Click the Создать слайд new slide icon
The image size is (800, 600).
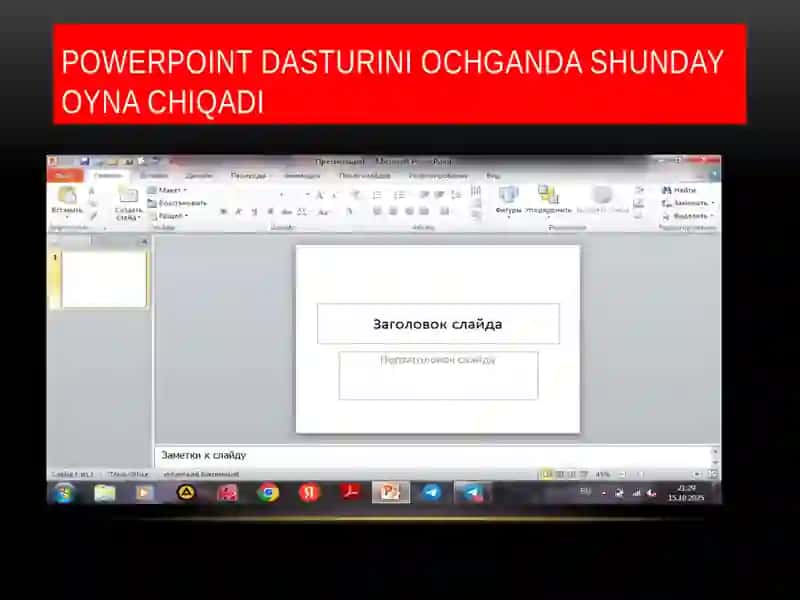coord(128,196)
